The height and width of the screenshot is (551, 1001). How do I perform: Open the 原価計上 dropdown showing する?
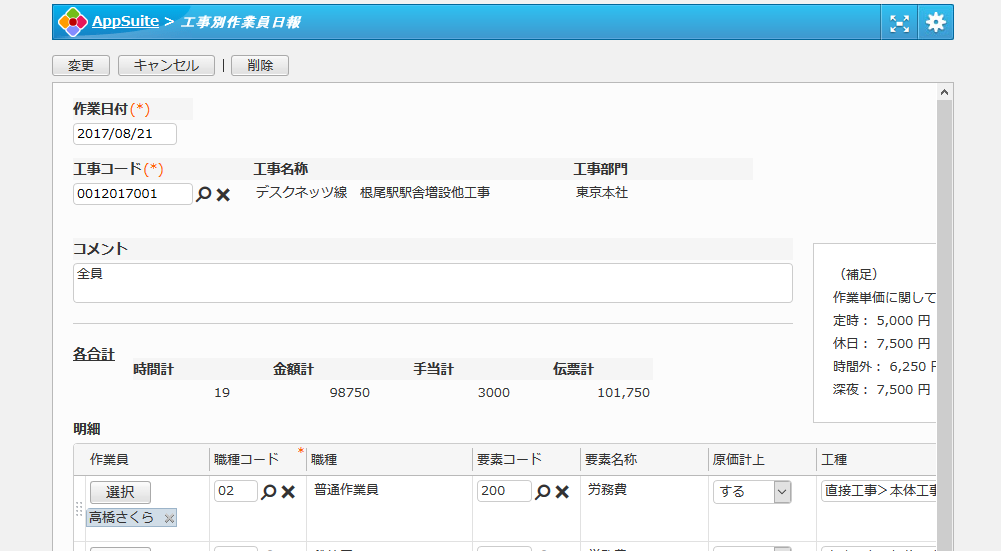point(751,492)
